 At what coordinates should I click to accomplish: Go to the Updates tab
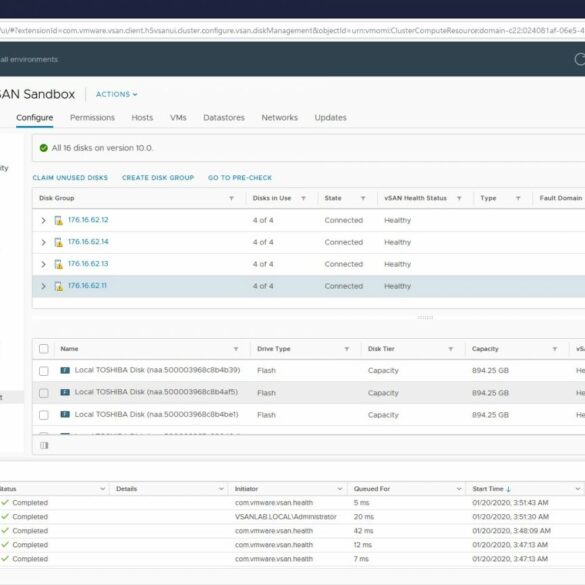(331, 118)
